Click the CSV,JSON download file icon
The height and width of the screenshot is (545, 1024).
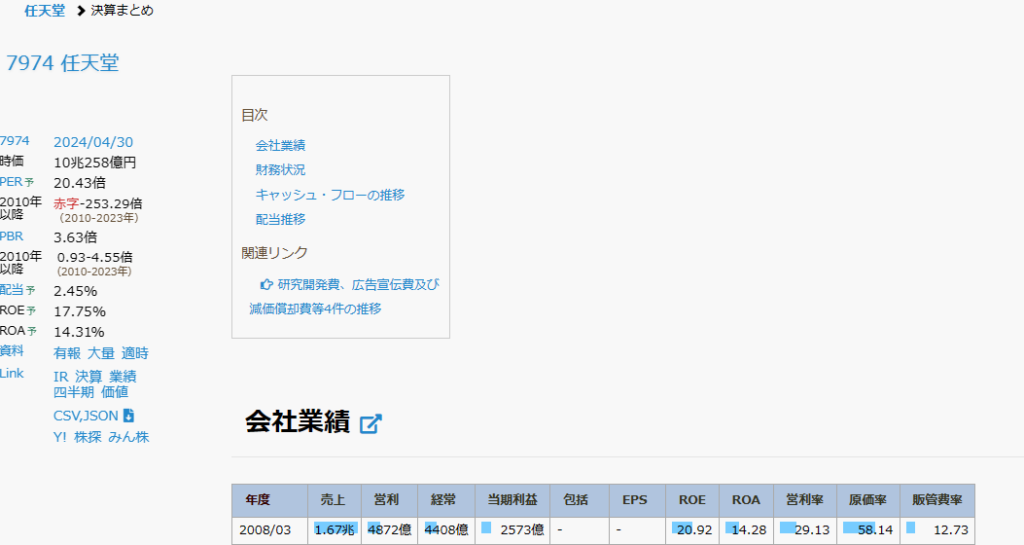click(x=129, y=415)
